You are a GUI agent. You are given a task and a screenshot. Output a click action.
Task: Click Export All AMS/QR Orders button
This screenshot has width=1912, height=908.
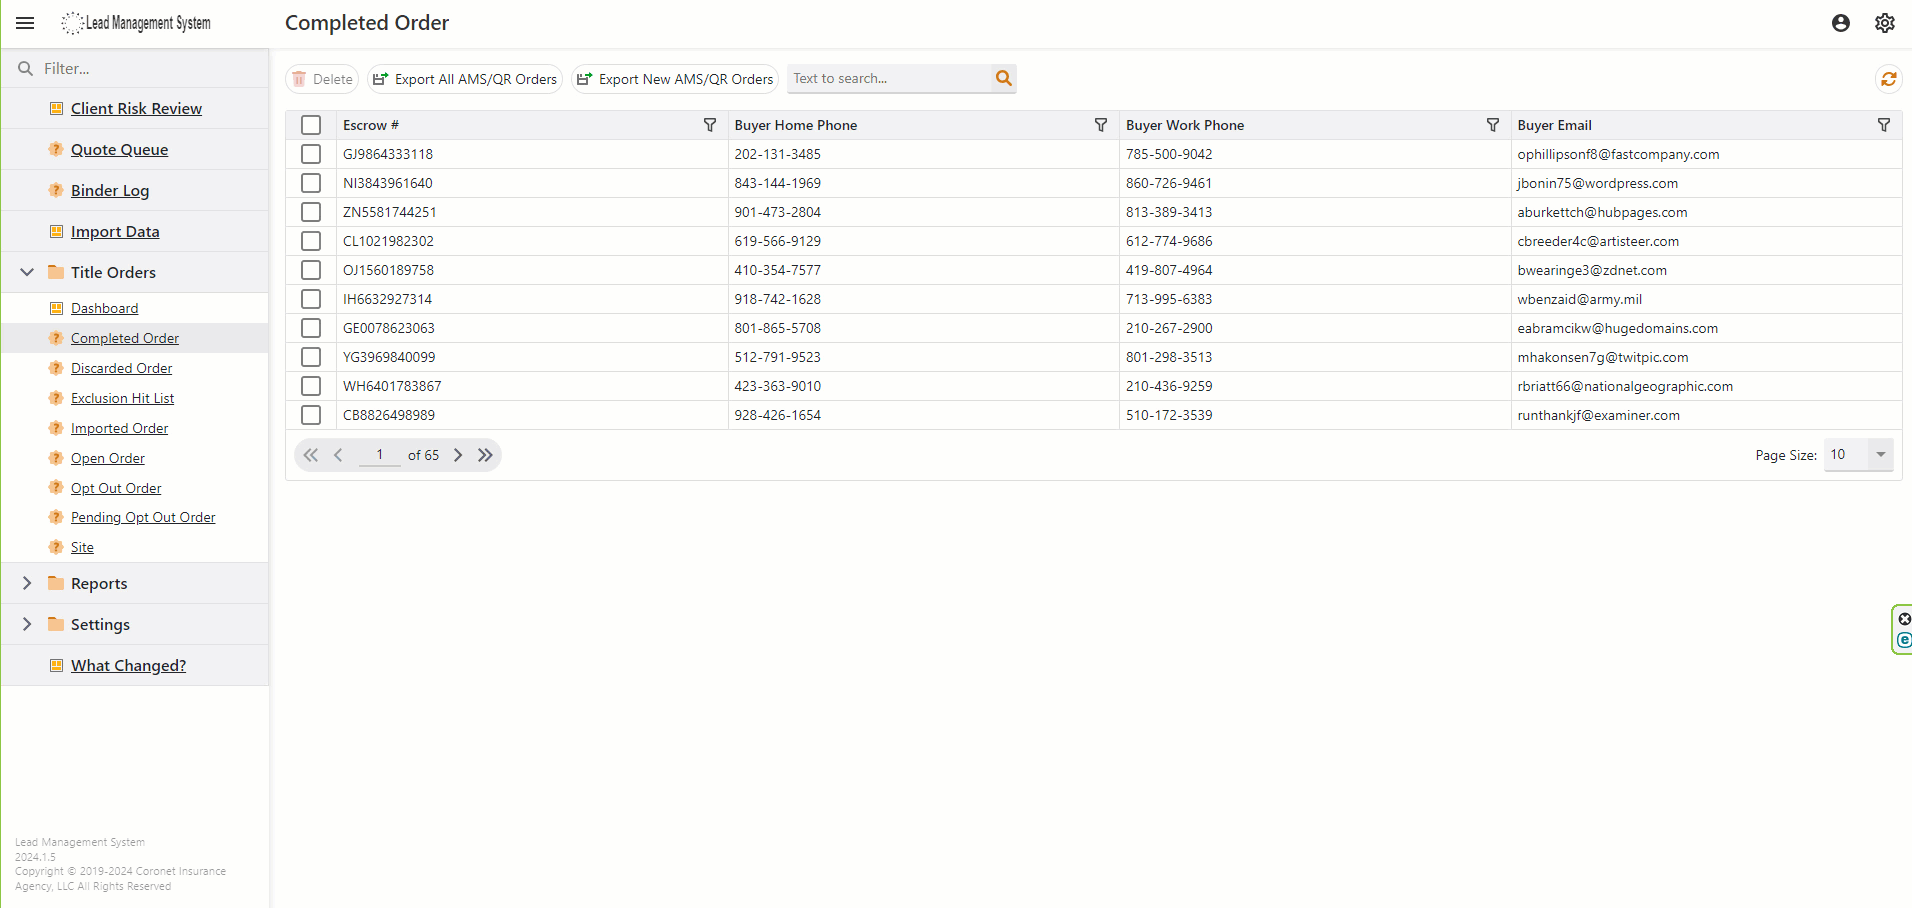pos(465,79)
